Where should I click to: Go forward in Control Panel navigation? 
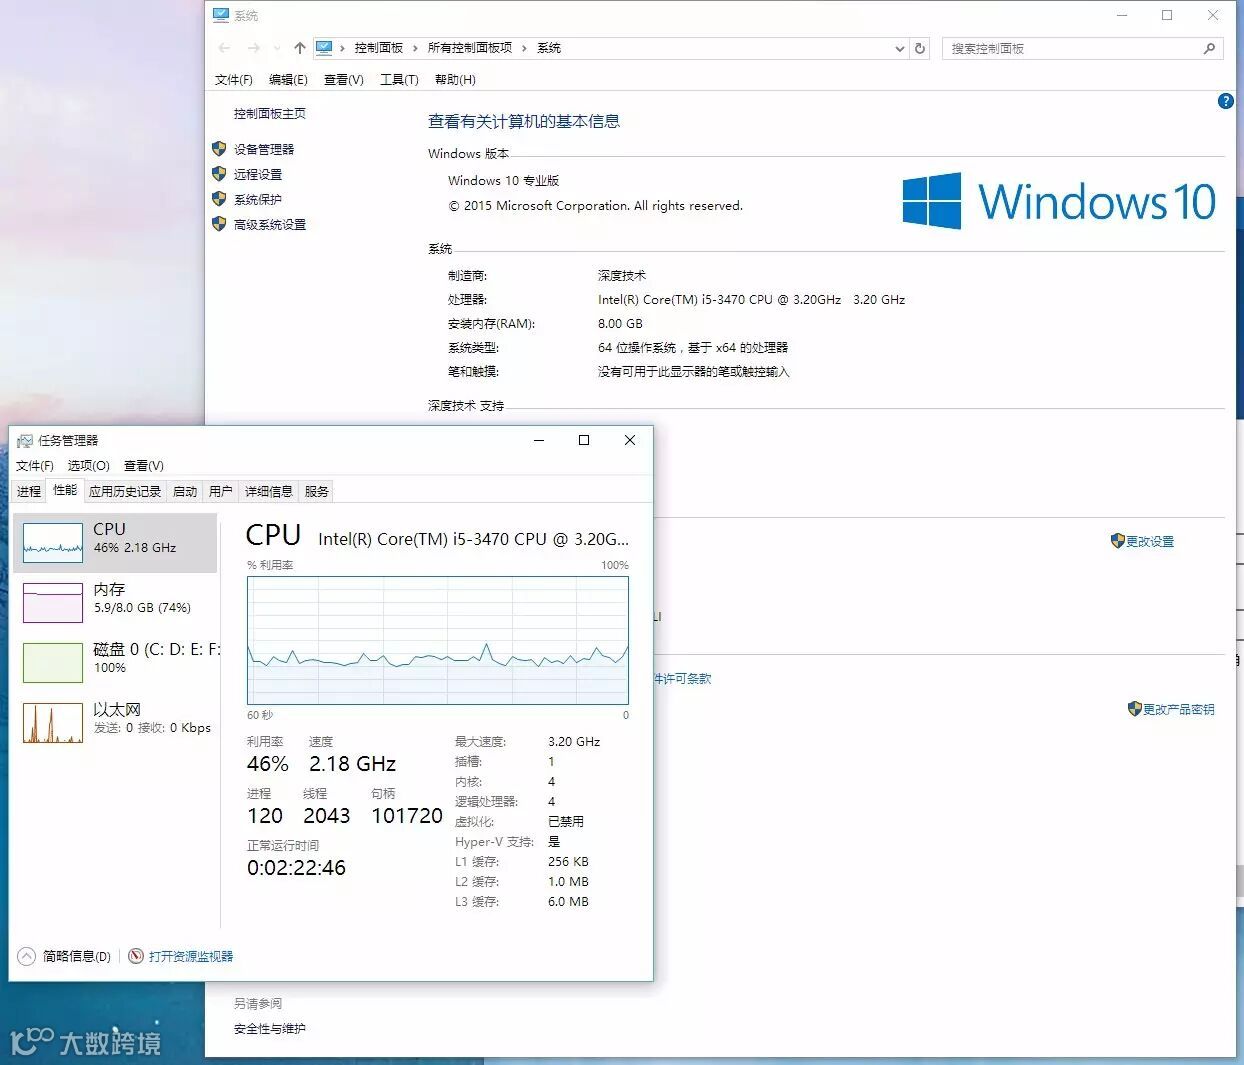253,48
